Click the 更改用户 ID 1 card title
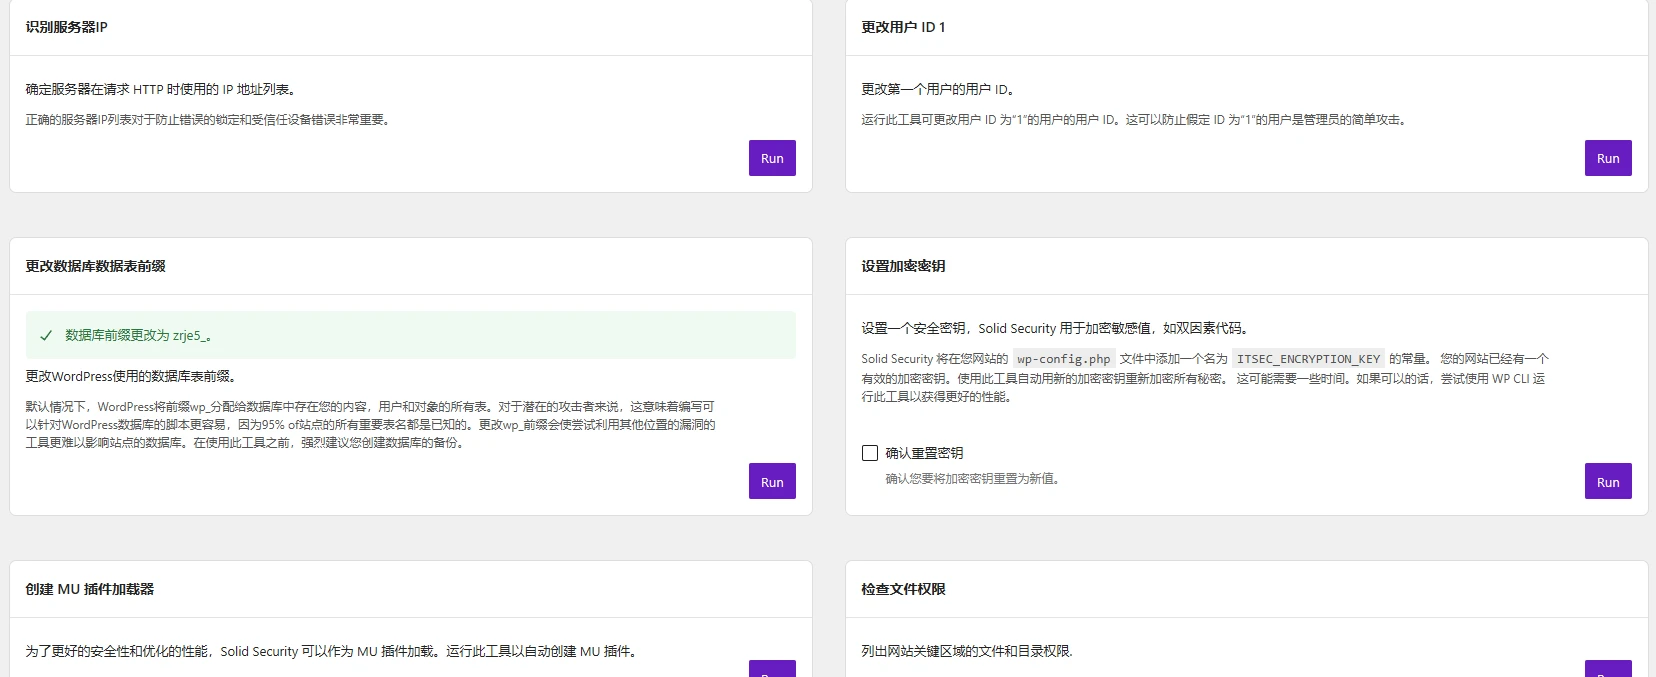This screenshot has height=677, width=1656. pos(903,27)
